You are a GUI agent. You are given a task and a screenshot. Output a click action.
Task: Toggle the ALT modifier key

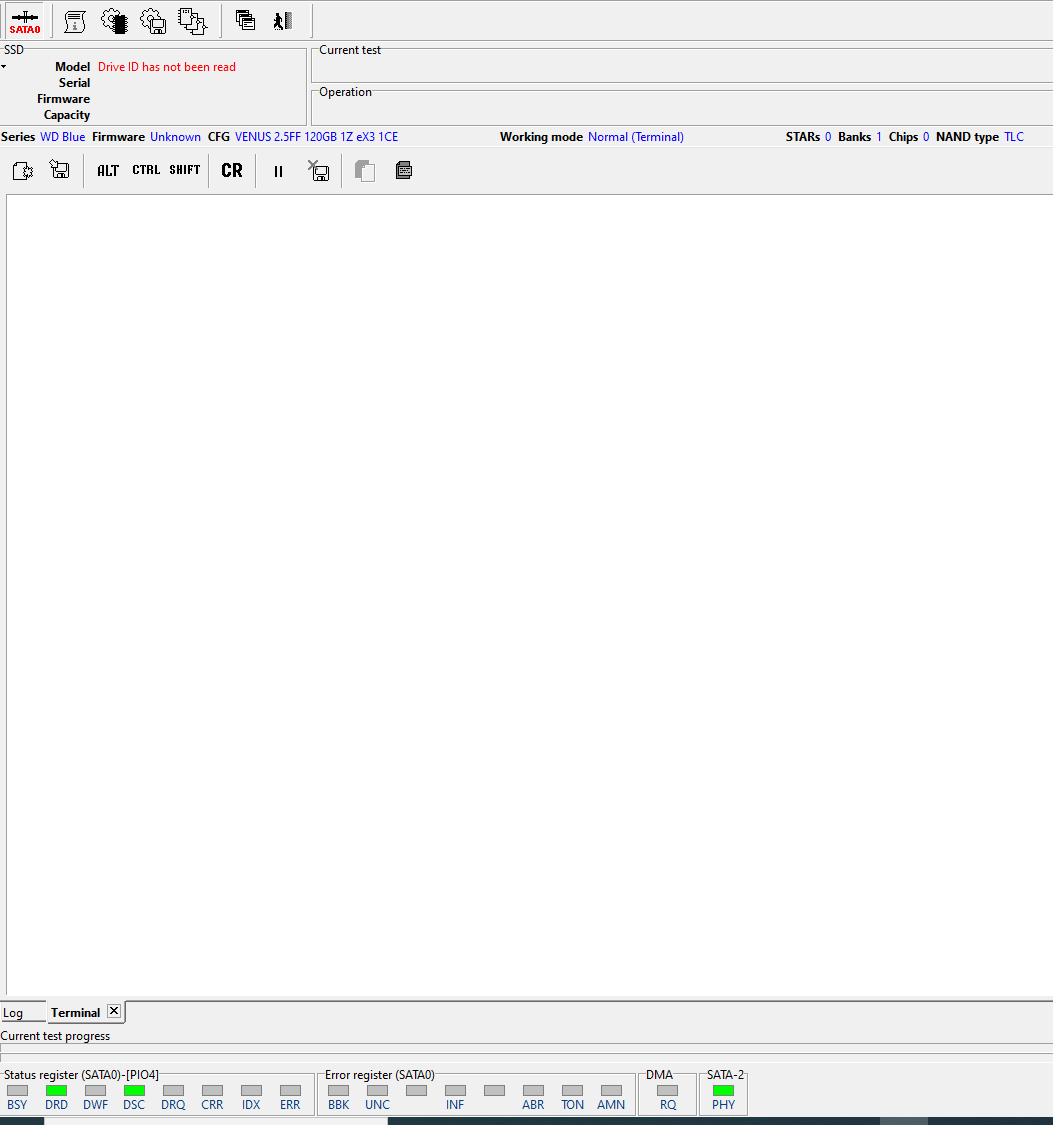point(108,171)
